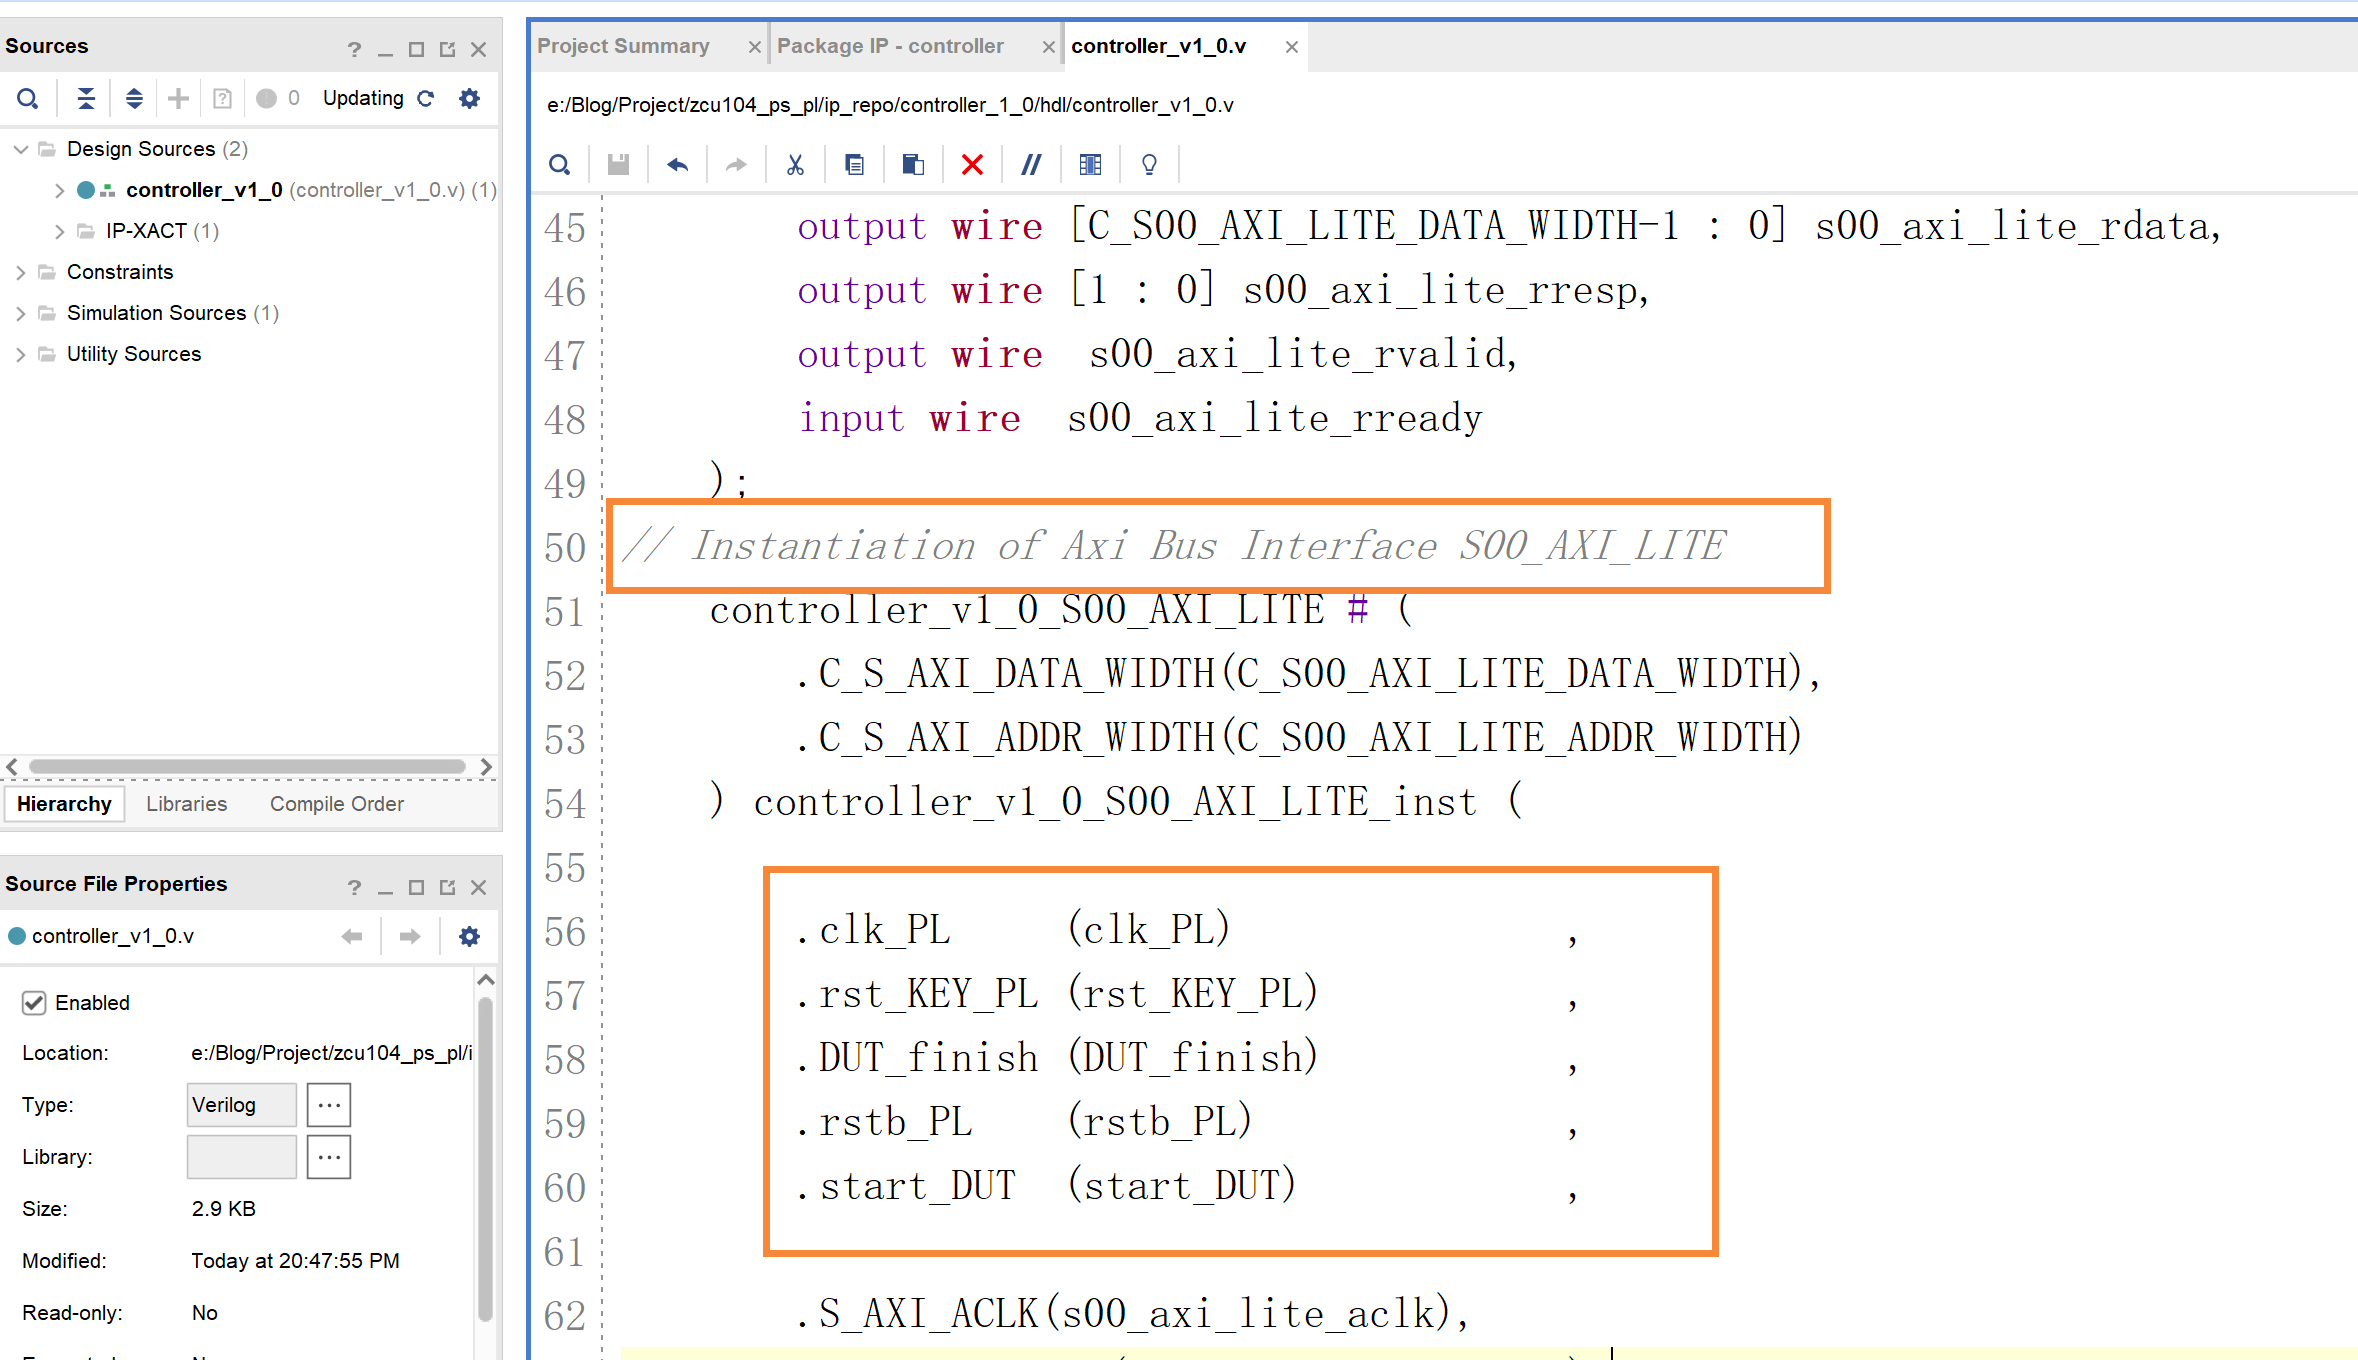
Task: Click Source File Properties vertical scrollbar
Action: tap(485, 1160)
